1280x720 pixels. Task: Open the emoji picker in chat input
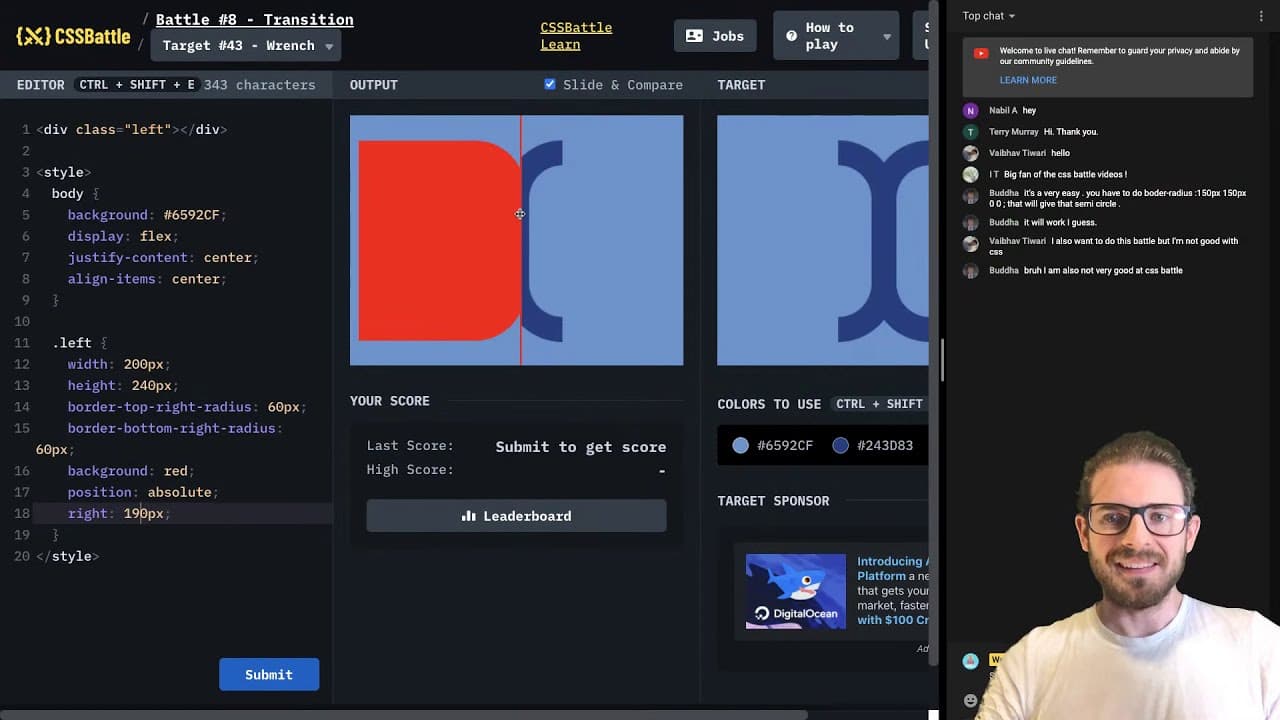pos(970,700)
